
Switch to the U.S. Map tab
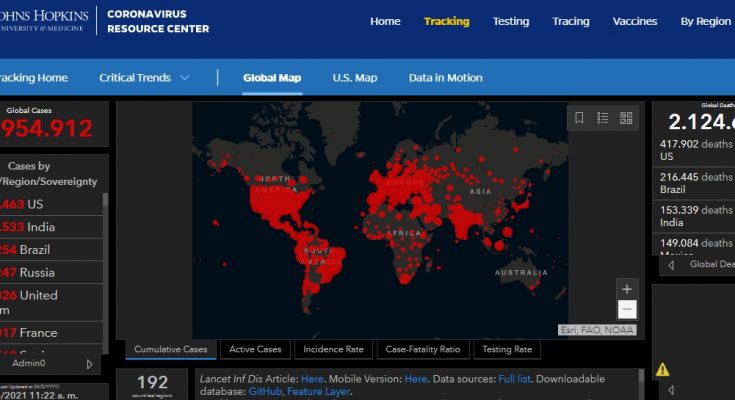click(355, 78)
